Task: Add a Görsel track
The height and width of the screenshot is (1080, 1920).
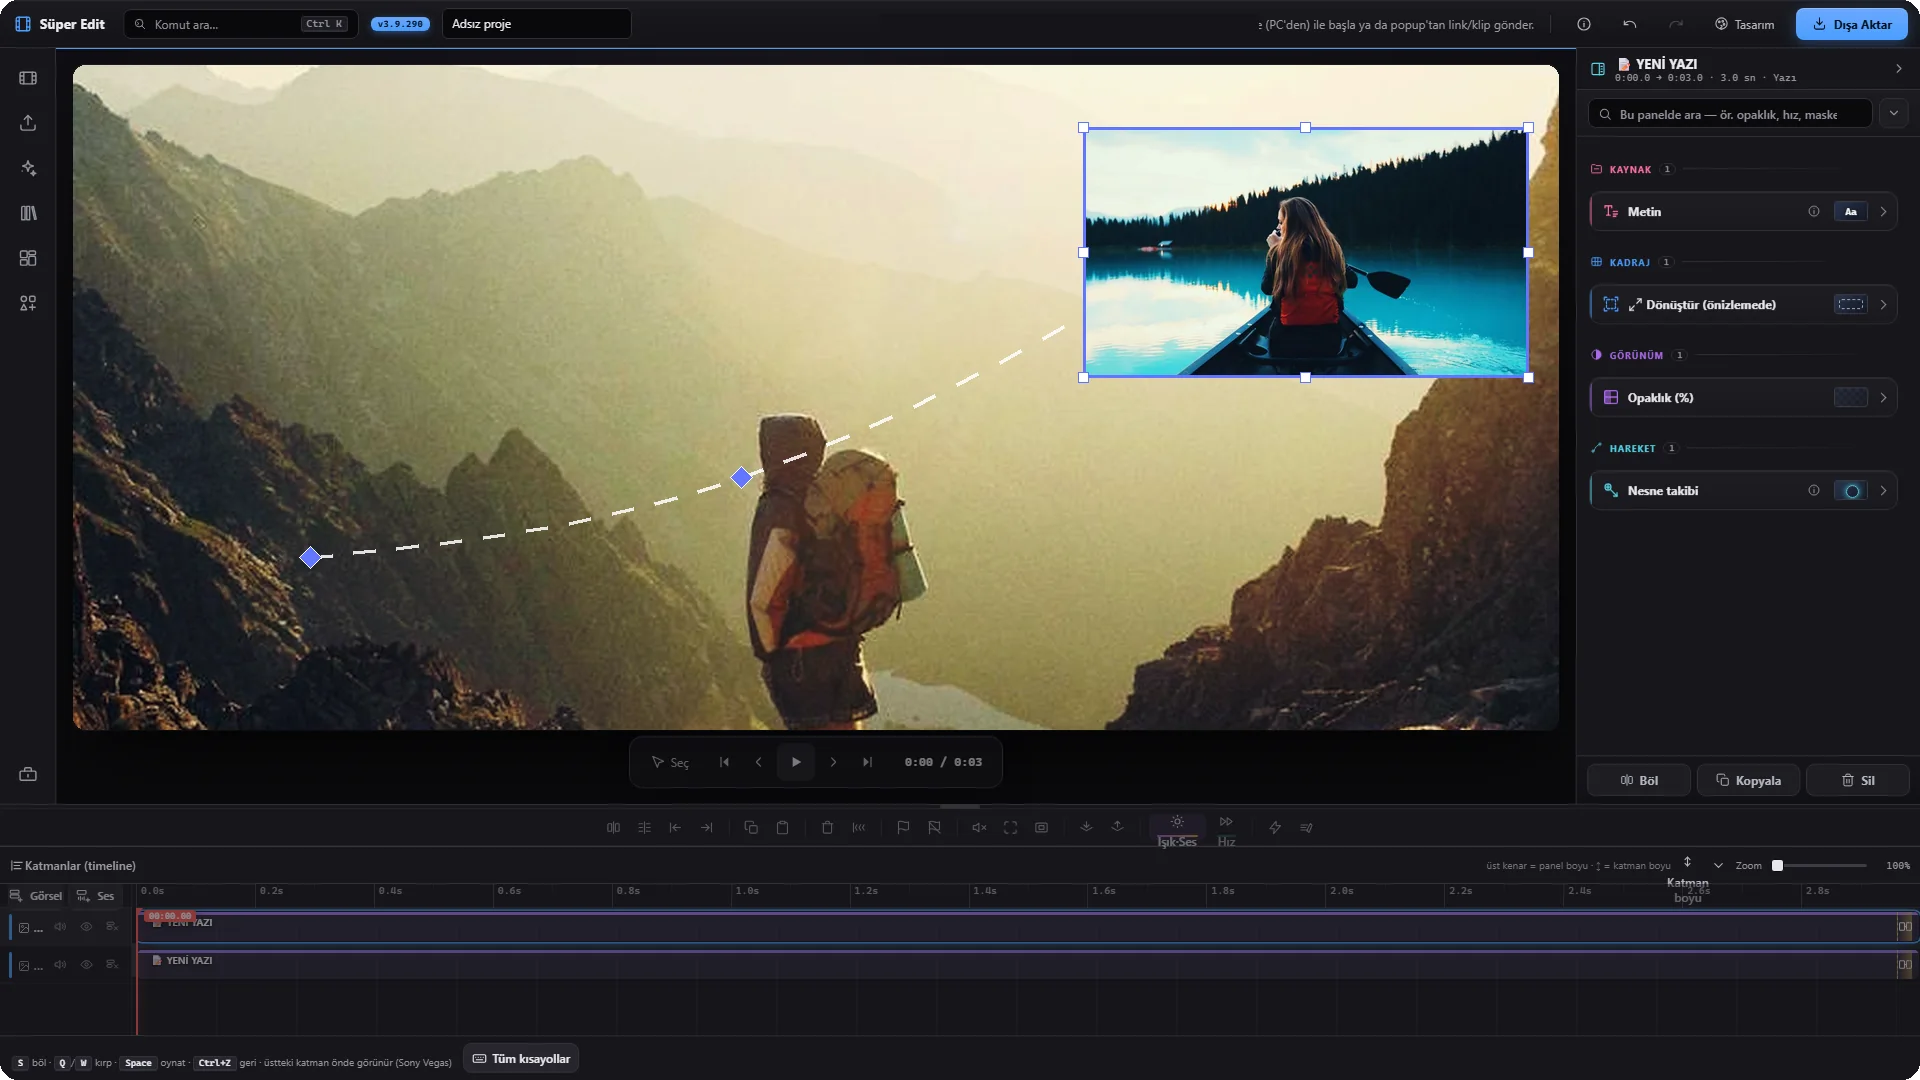Action: tap(36, 896)
